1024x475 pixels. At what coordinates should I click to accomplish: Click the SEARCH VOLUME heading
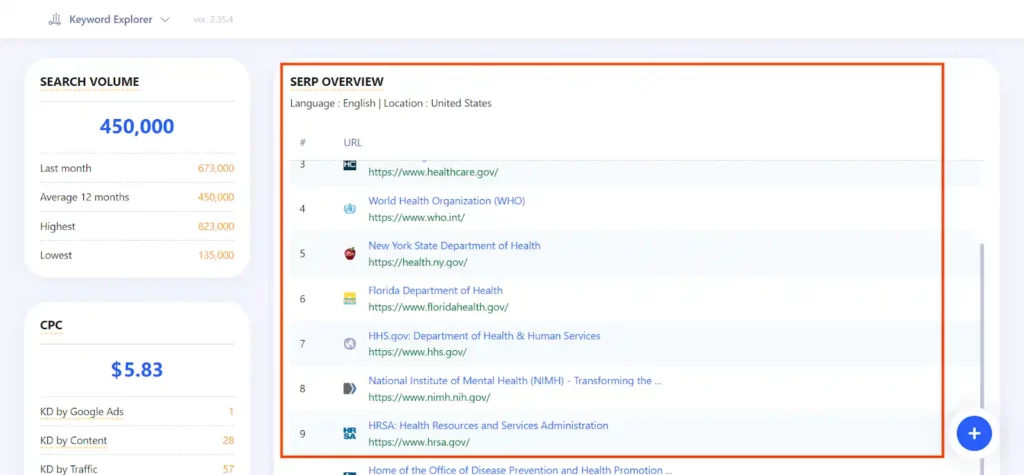[x=89, y=82]
